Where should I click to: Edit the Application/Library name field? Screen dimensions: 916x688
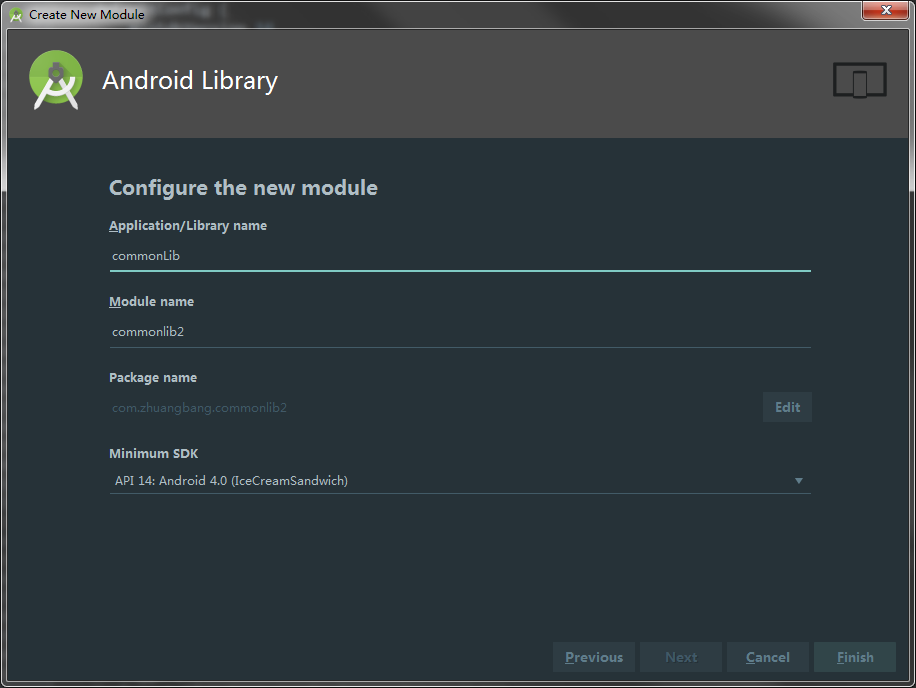(x=460, y=256)
